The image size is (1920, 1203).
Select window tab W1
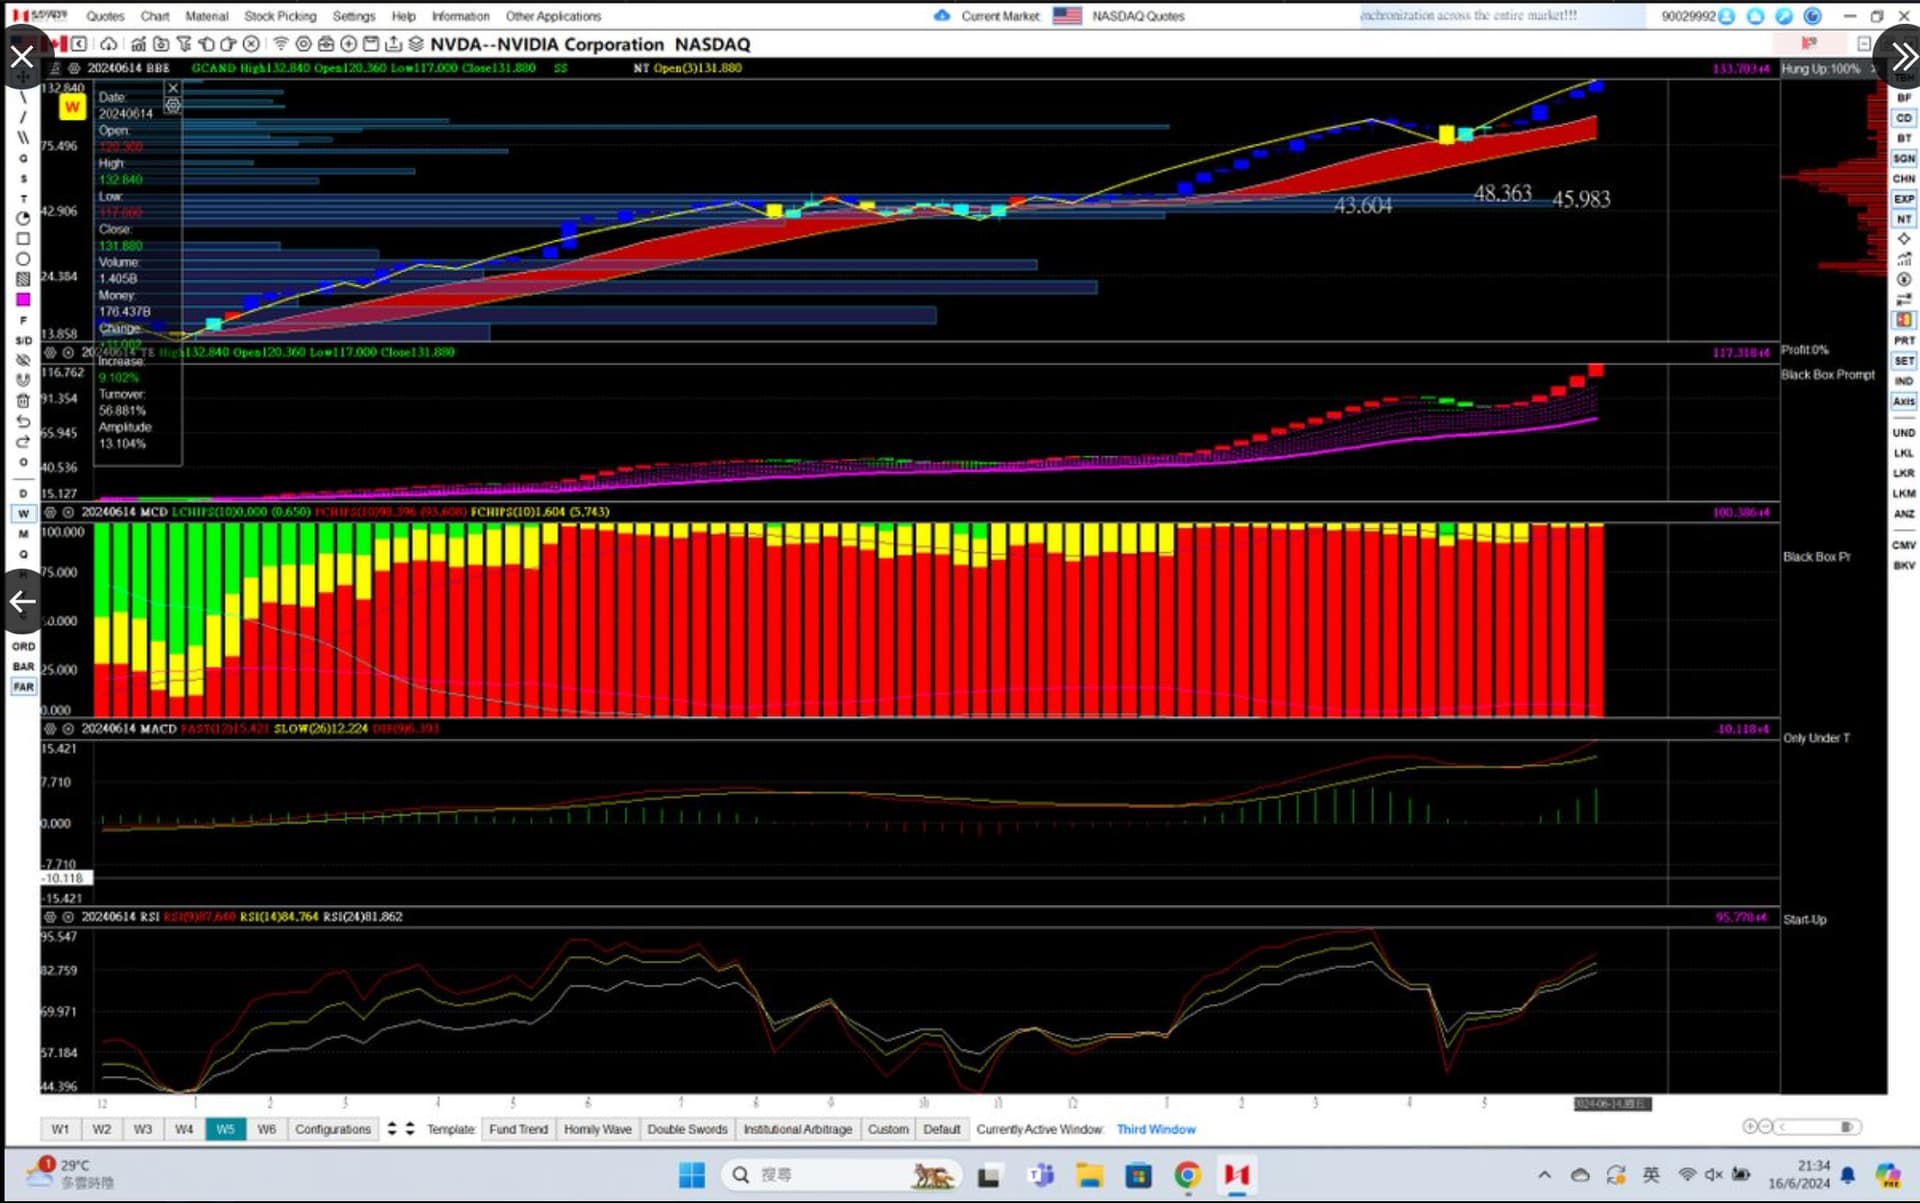point(60,1129)
